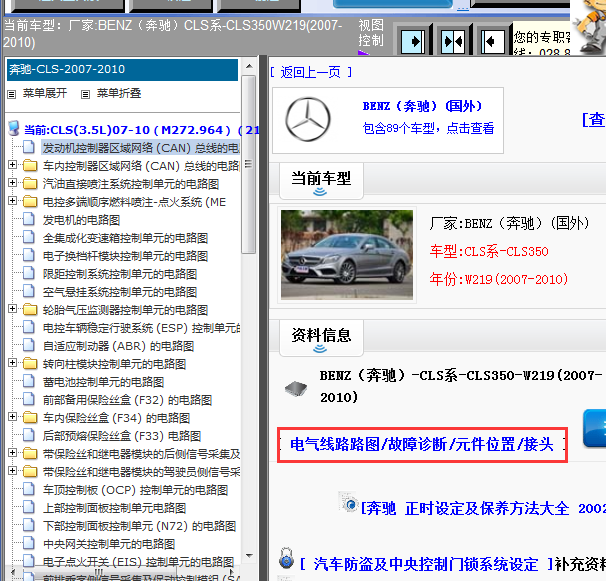Click the view control center-merge arrows icon
The width and height of the screenshot is (606, 581).
(x=453, y=41)
